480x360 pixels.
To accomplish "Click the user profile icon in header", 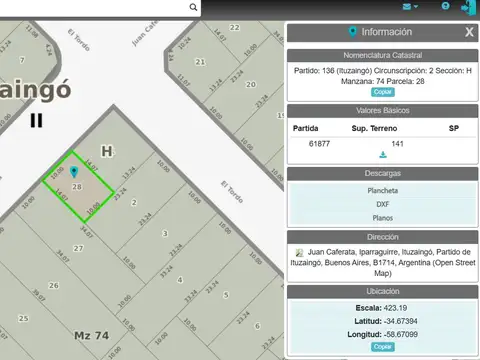I will (445, 6).
